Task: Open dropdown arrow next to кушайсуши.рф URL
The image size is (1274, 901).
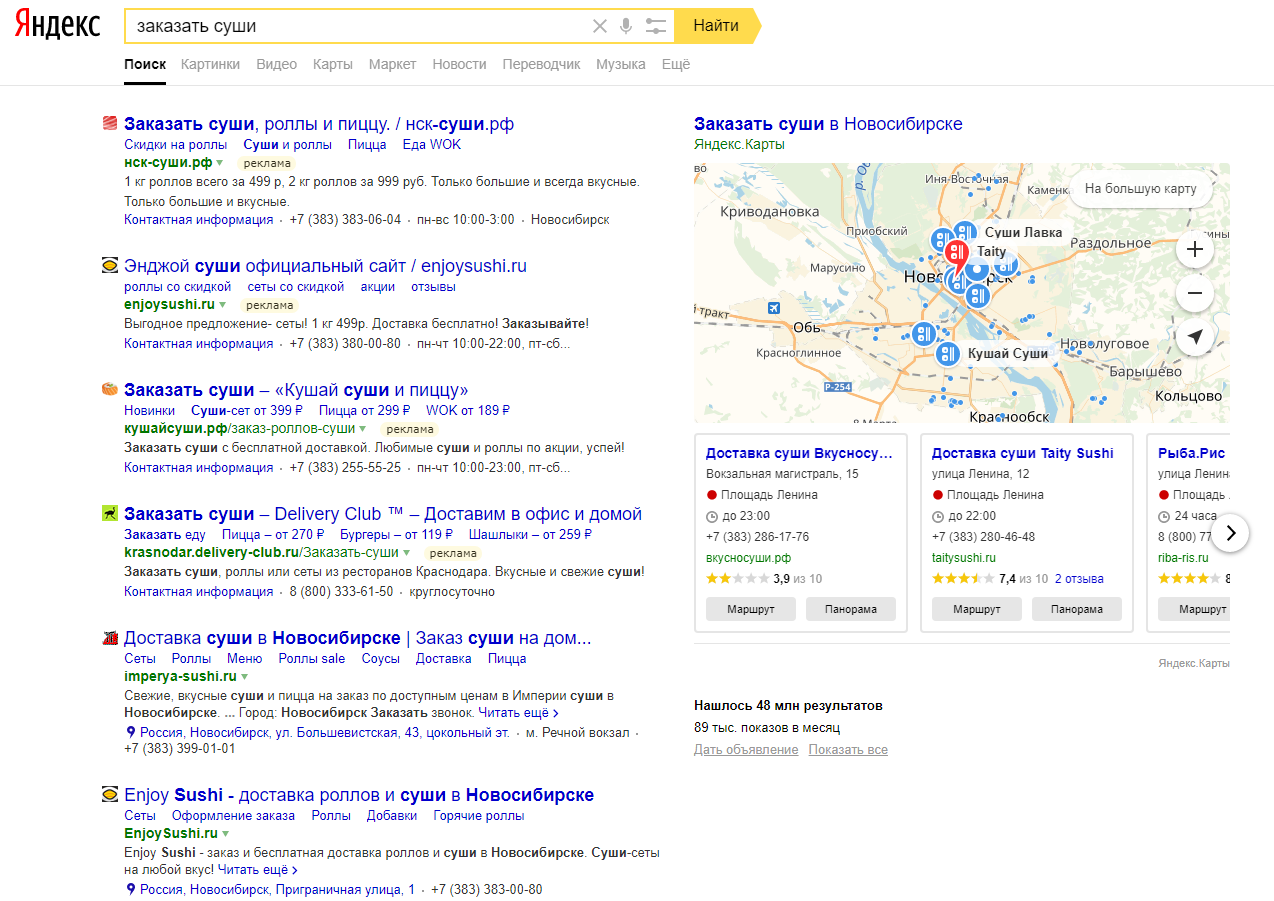Action: coord(363,428)
